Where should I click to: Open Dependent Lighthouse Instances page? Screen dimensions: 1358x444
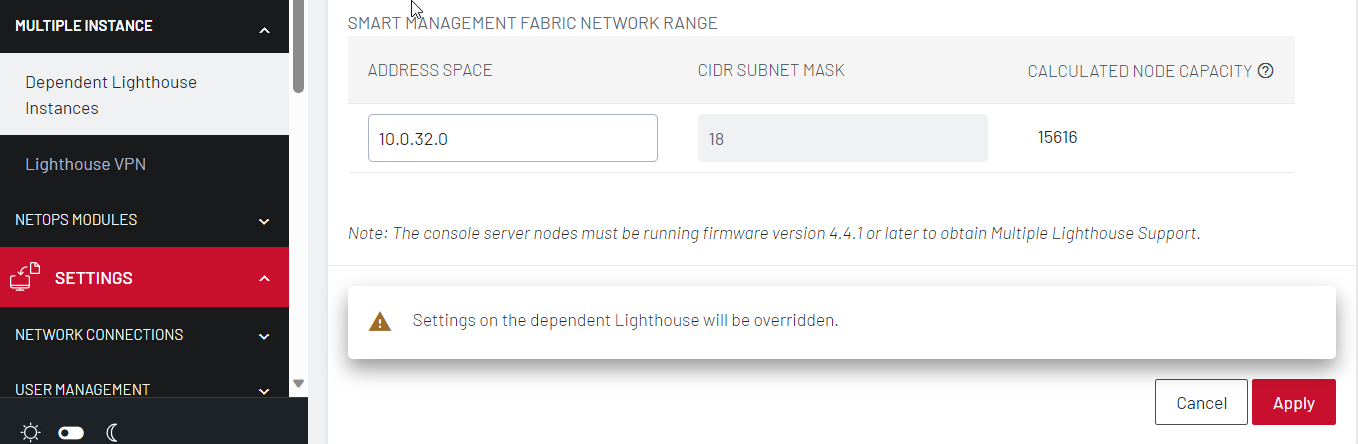point(144,95)
